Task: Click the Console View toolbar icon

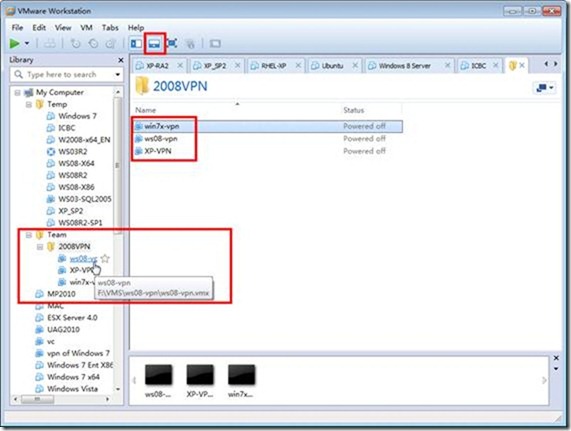Action: (x=215, y=44)
